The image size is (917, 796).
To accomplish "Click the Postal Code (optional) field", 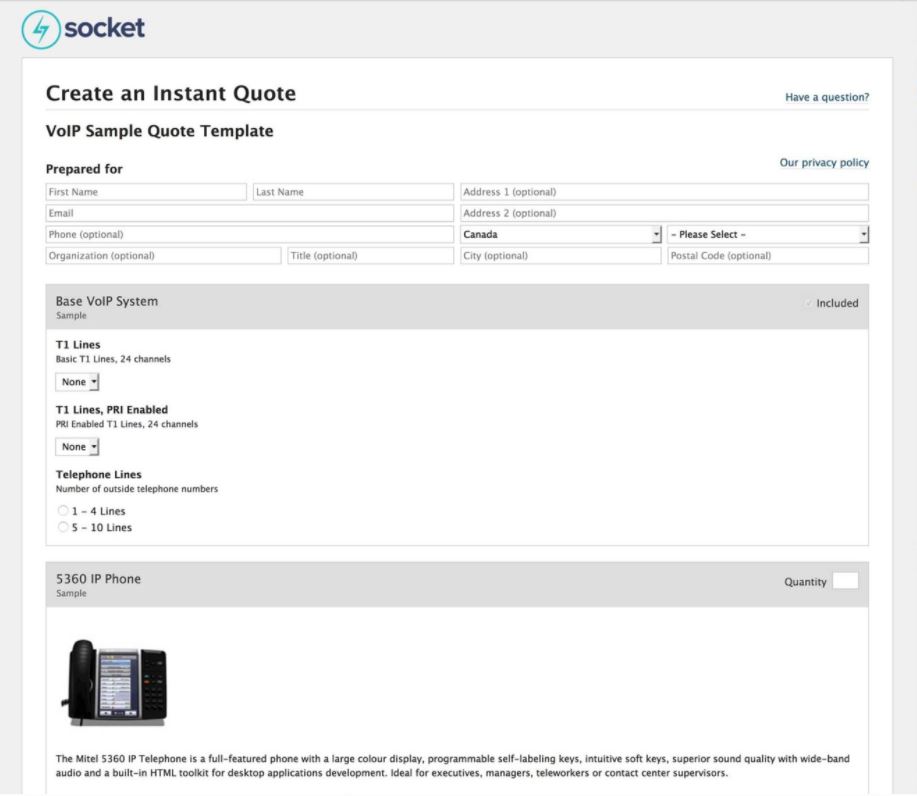I will 767,255.
